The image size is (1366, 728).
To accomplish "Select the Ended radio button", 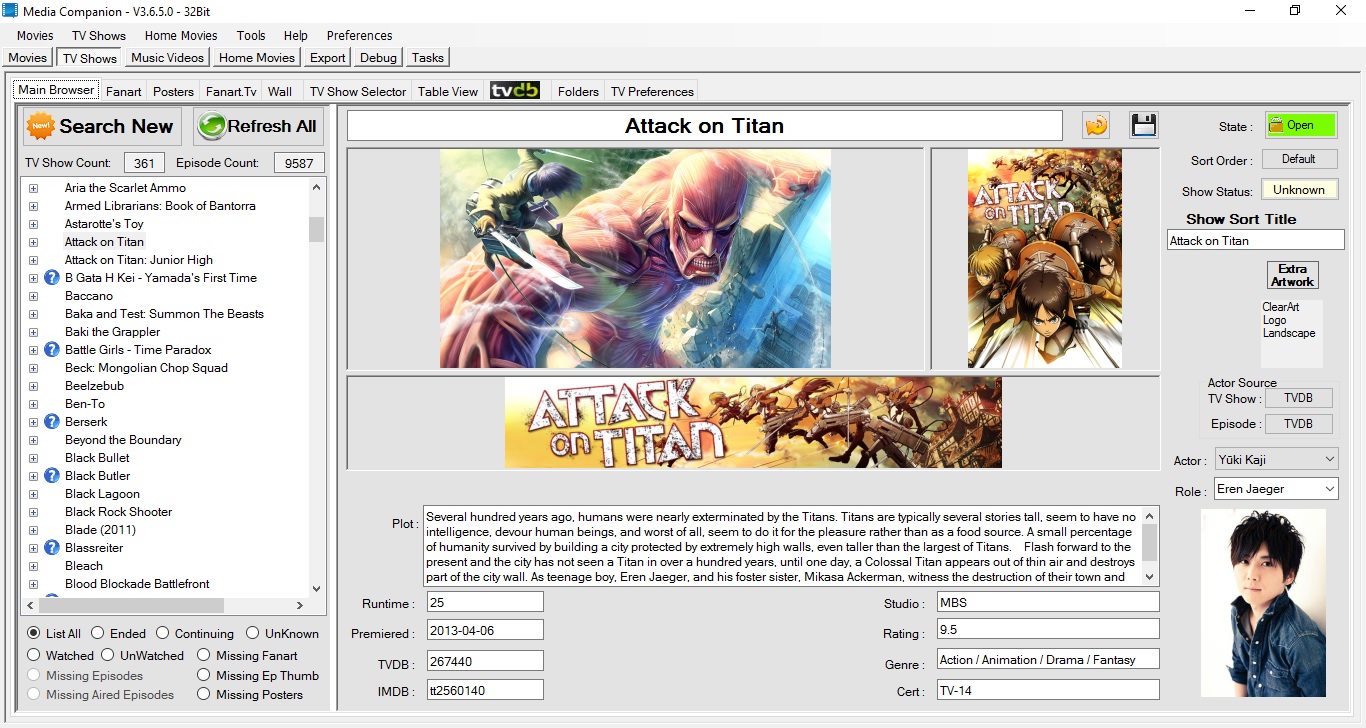I will tap(98, 633).
